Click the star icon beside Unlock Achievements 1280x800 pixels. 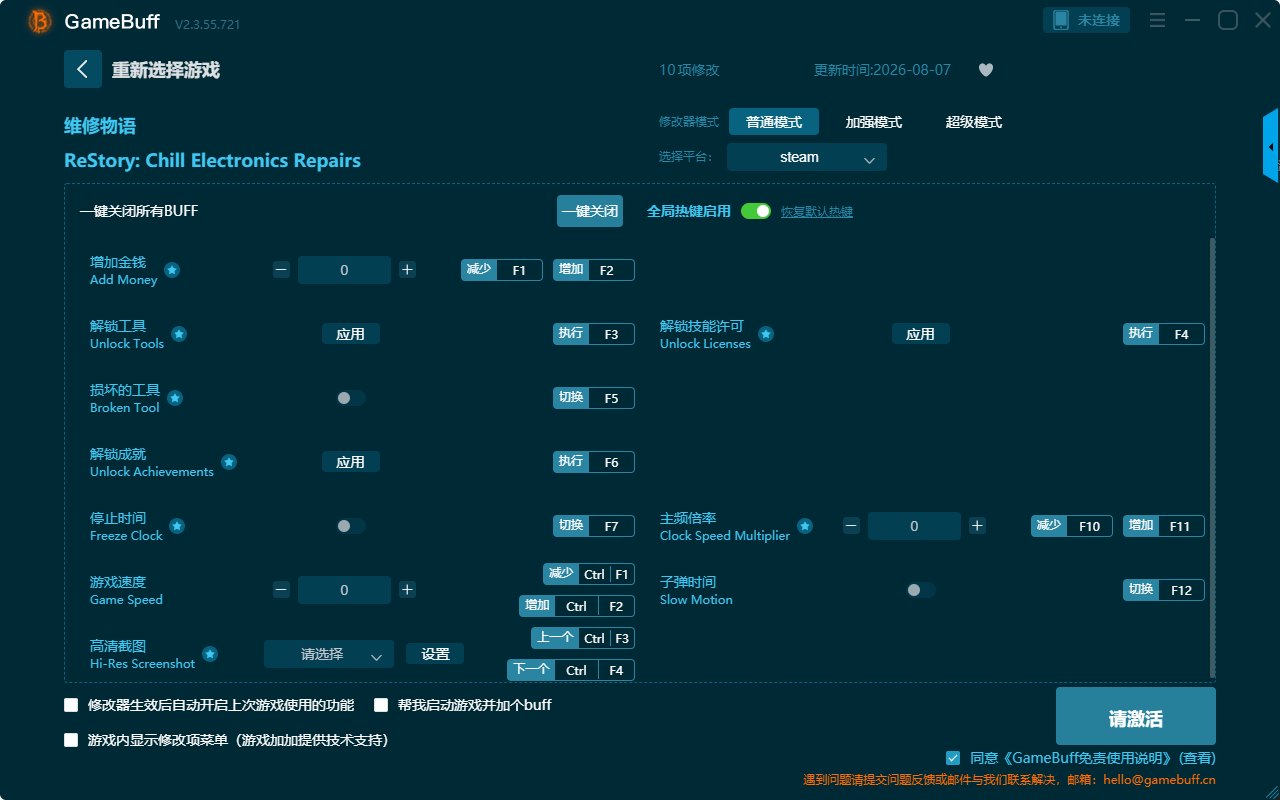(x=229, y=462)
